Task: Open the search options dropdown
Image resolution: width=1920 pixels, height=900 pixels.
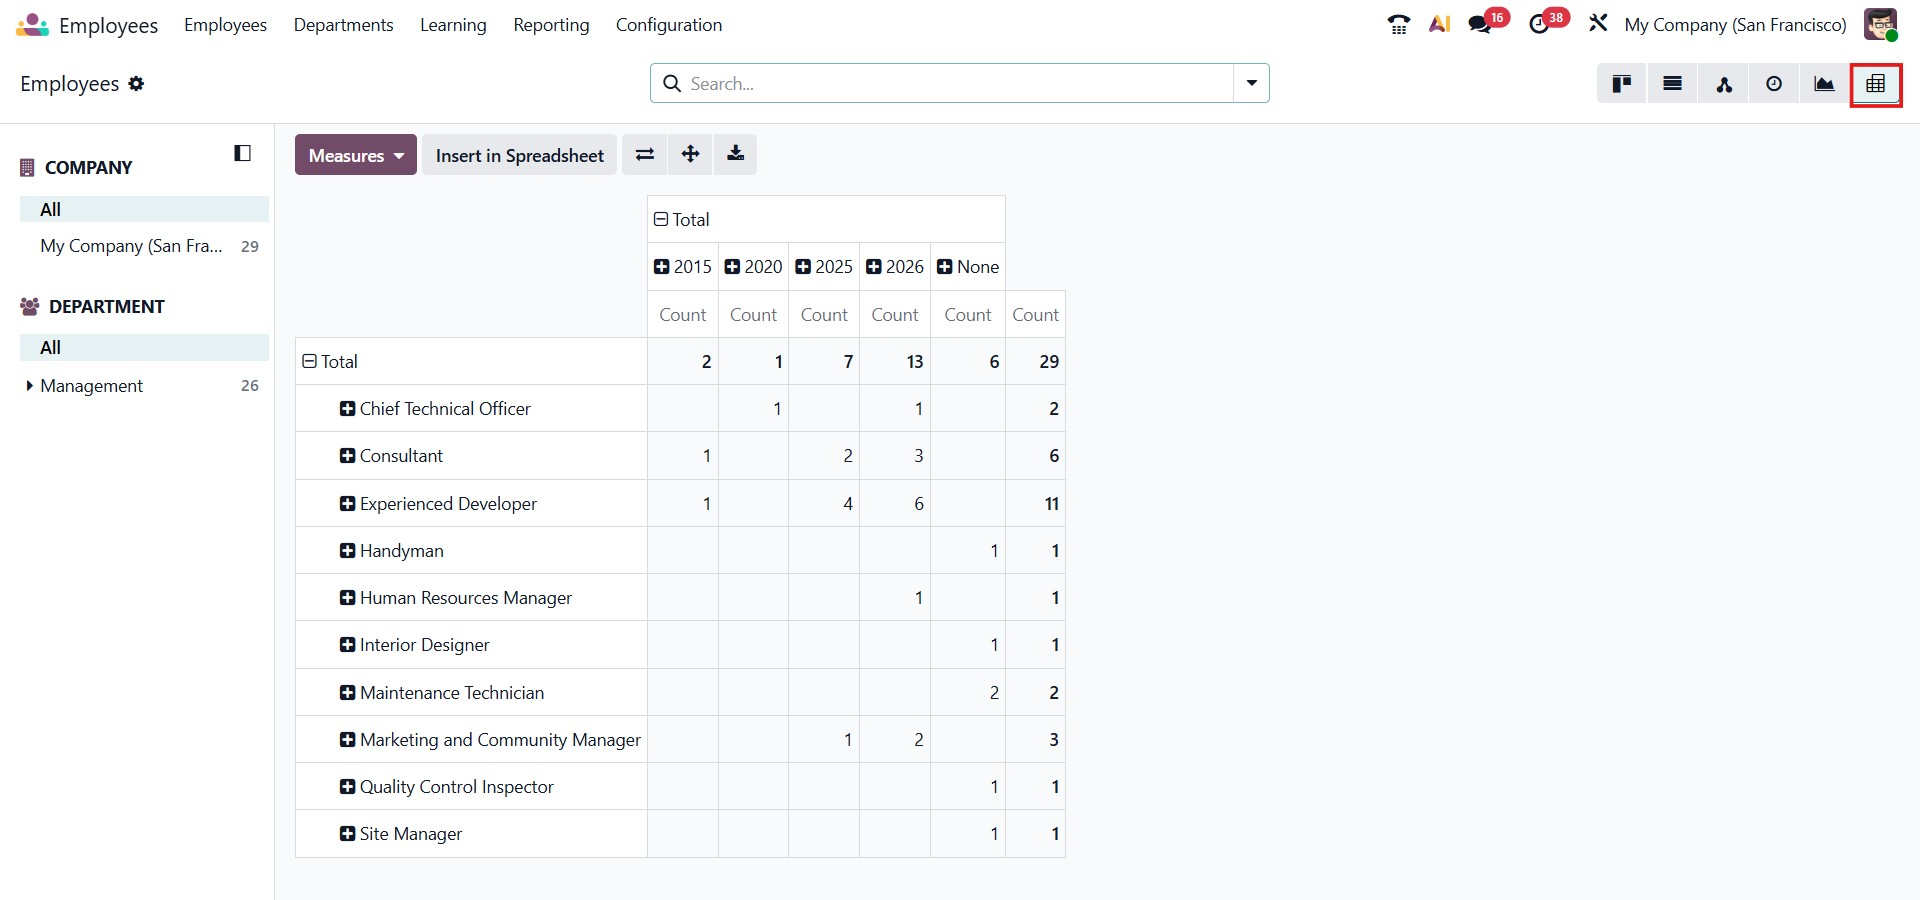Action: pyautogui.click(x=1251, y=83)
